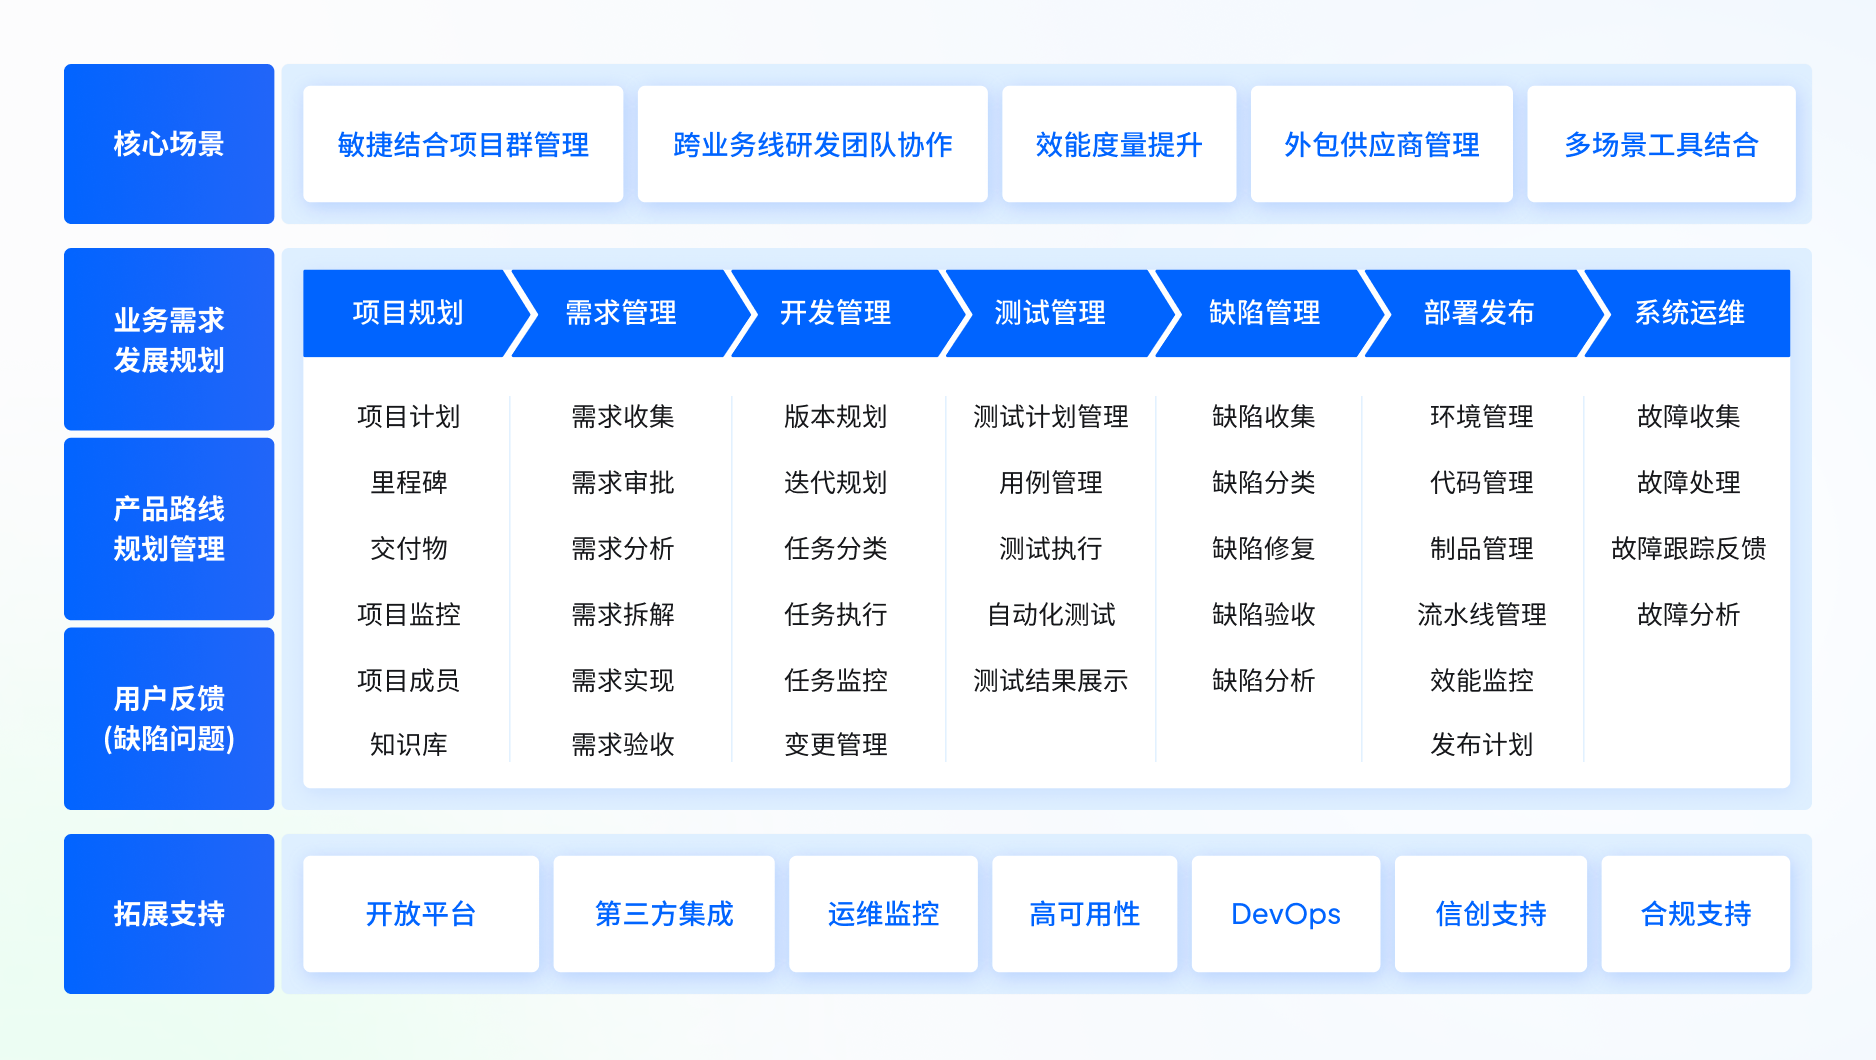Select the 部署发布 stage header

[x=1479, y=313]
